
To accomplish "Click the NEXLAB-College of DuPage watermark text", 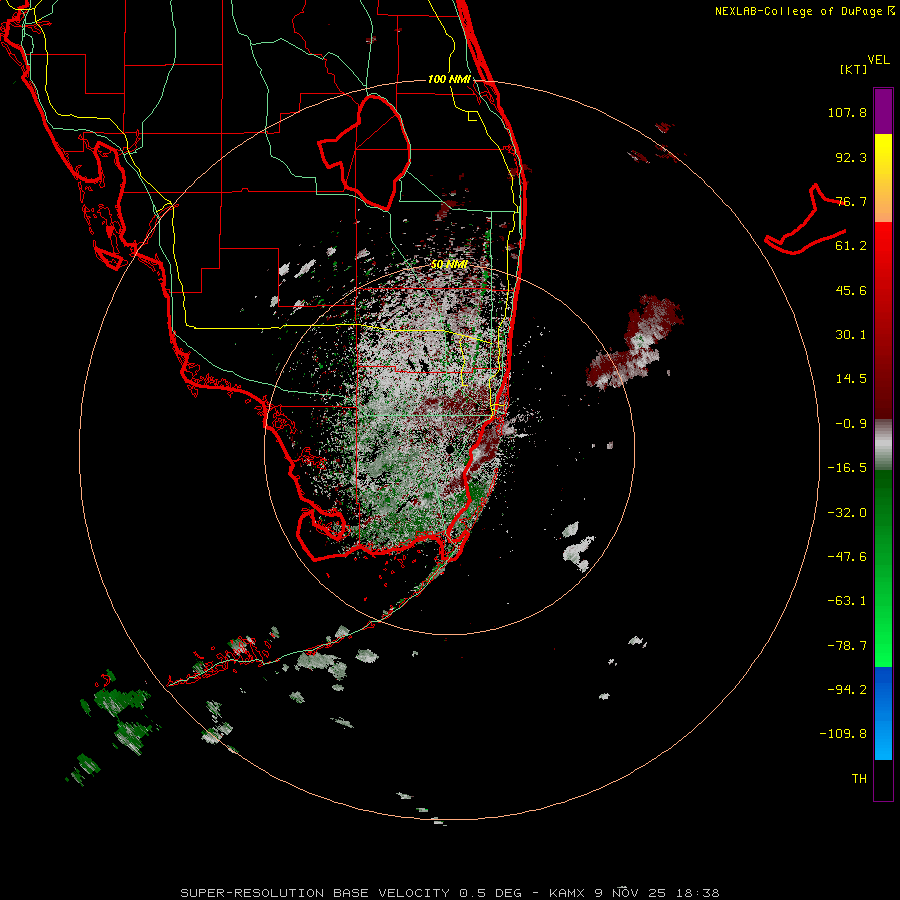I will coord(805,11).
